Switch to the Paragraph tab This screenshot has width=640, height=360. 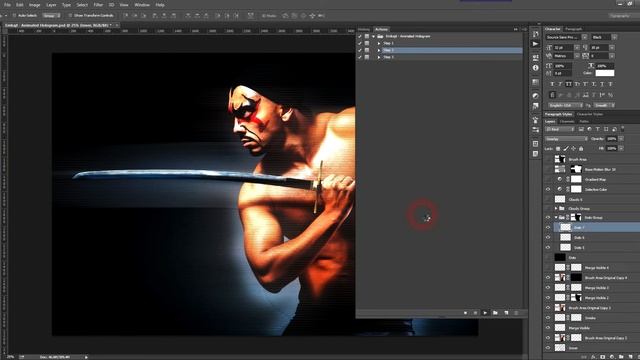(573, 29)
